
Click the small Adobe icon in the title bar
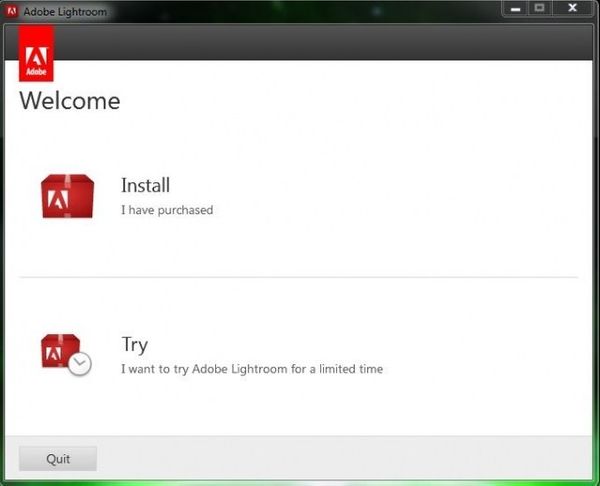11,11
